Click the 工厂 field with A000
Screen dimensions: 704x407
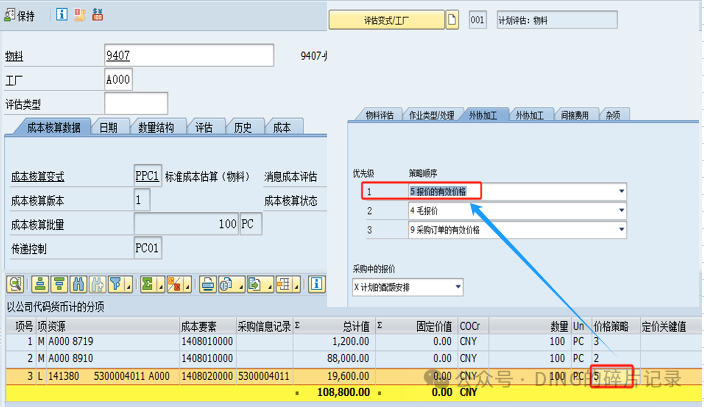pos(118,80)
